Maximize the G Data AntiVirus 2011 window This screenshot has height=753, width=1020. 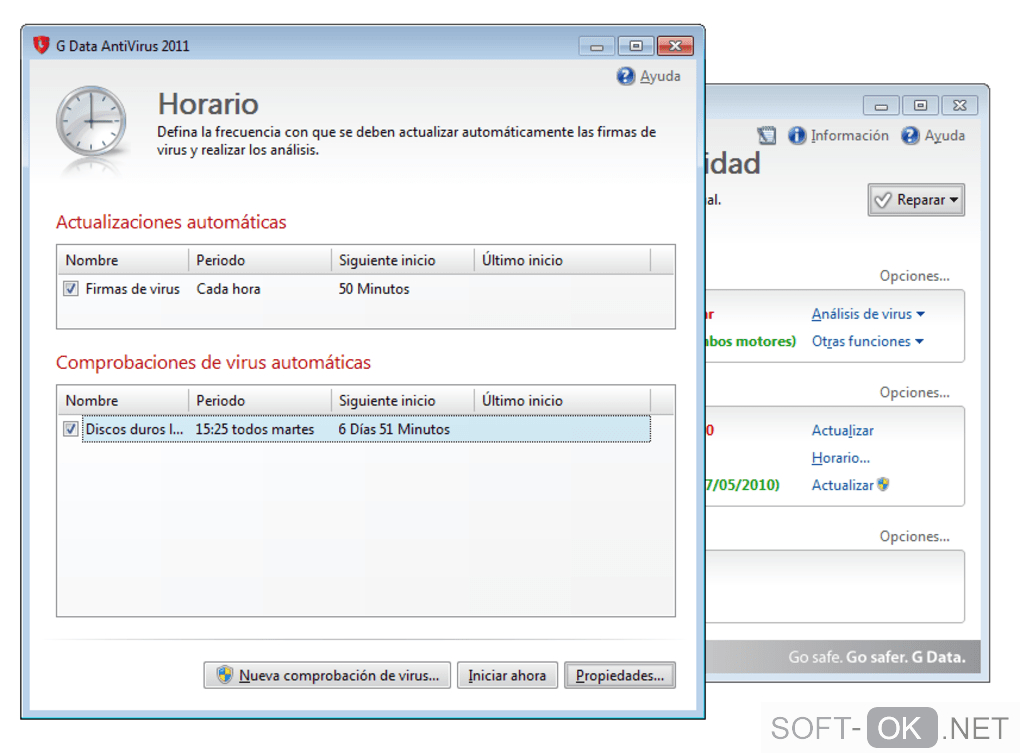point(636,46)
